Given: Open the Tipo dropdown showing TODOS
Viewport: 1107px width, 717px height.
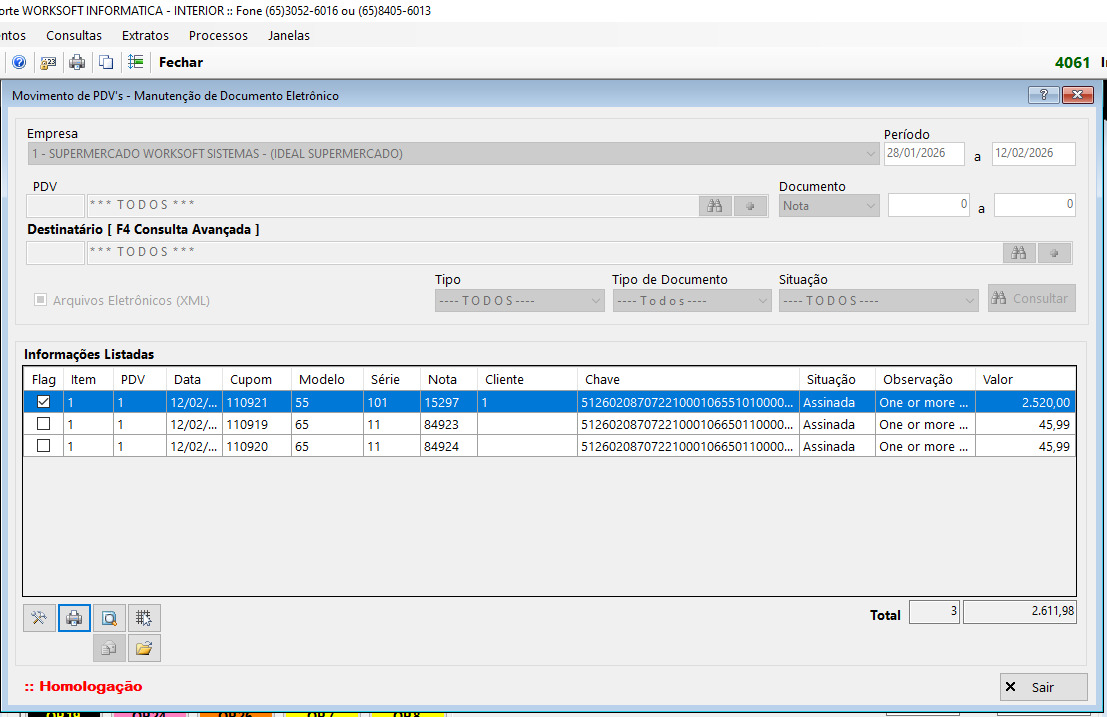Looking at the screenshot, I should point(519,300).
